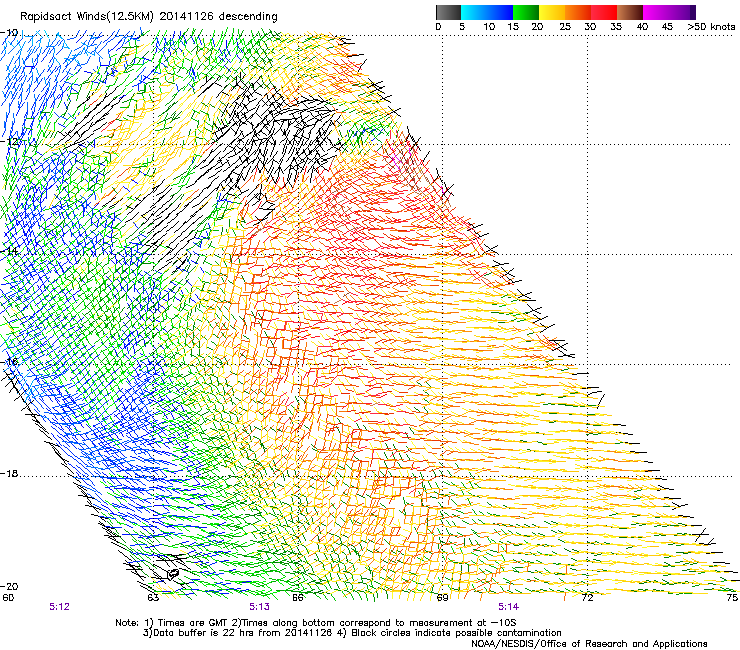740x650 pixels.
Task: Click the longitude label '60'
Action: click(x=8, y=598)
